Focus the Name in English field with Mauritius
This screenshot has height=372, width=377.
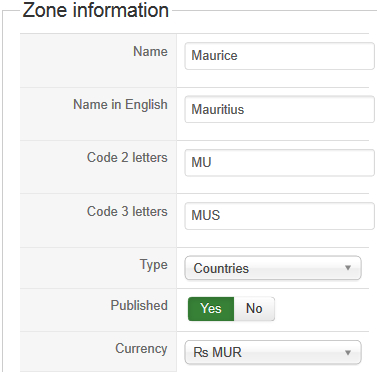coord(279,109)
